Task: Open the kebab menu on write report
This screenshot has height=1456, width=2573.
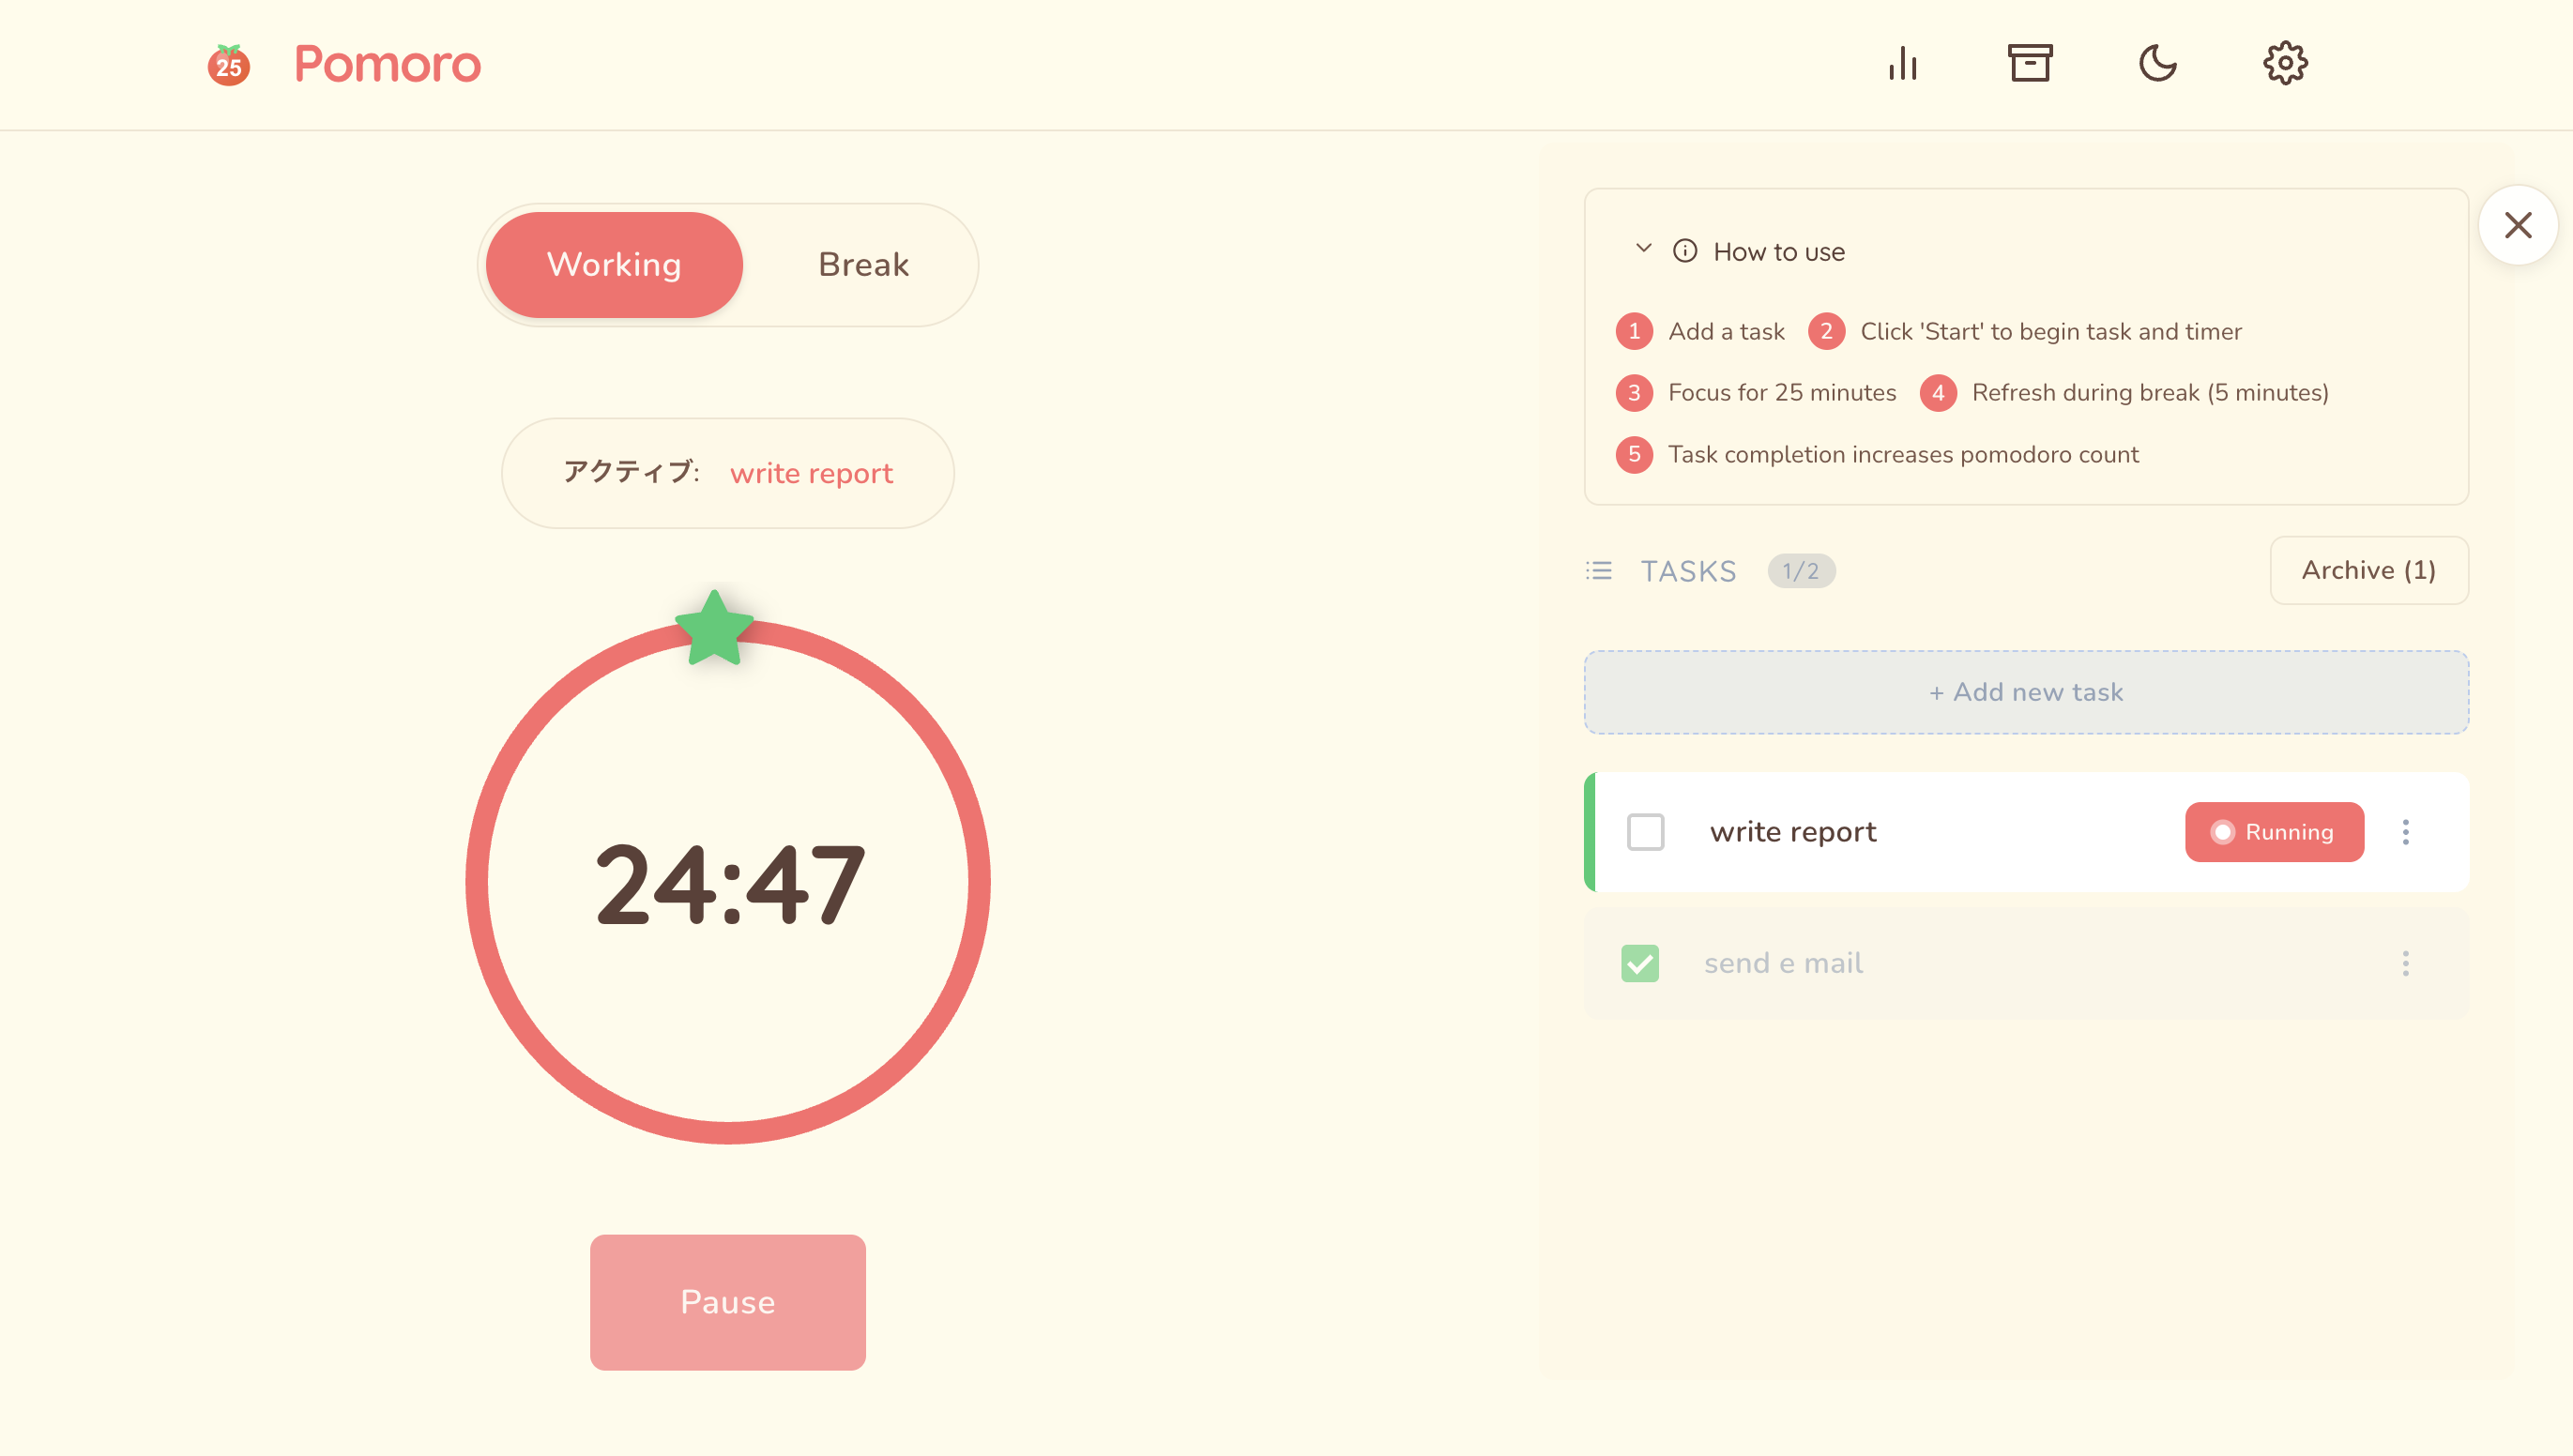Action: pyautogui.click(x=2406, y=831)
